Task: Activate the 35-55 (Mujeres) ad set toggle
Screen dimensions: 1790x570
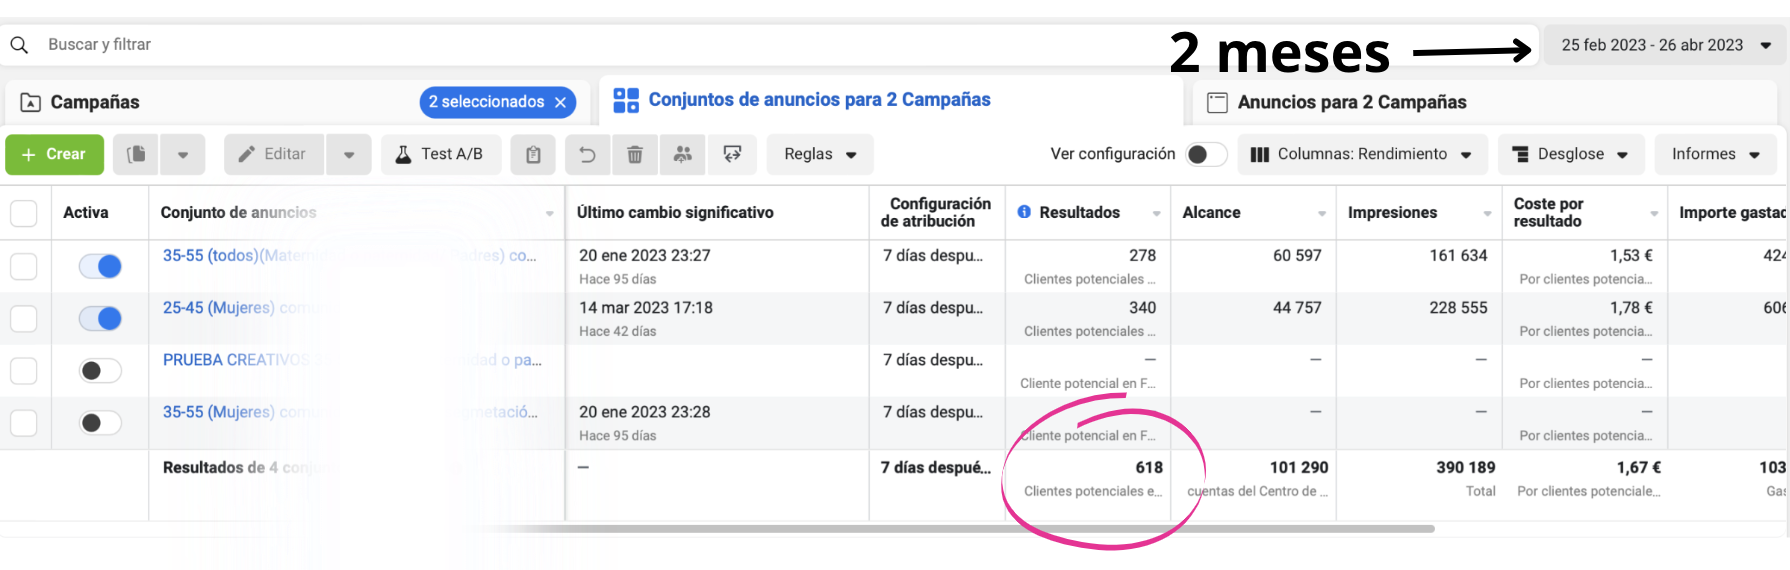Action: coord(100,422)
